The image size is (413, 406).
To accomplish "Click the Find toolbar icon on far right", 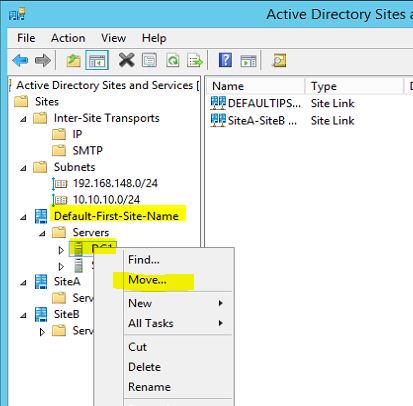I will pyautogui.click(x=279, y=61).
